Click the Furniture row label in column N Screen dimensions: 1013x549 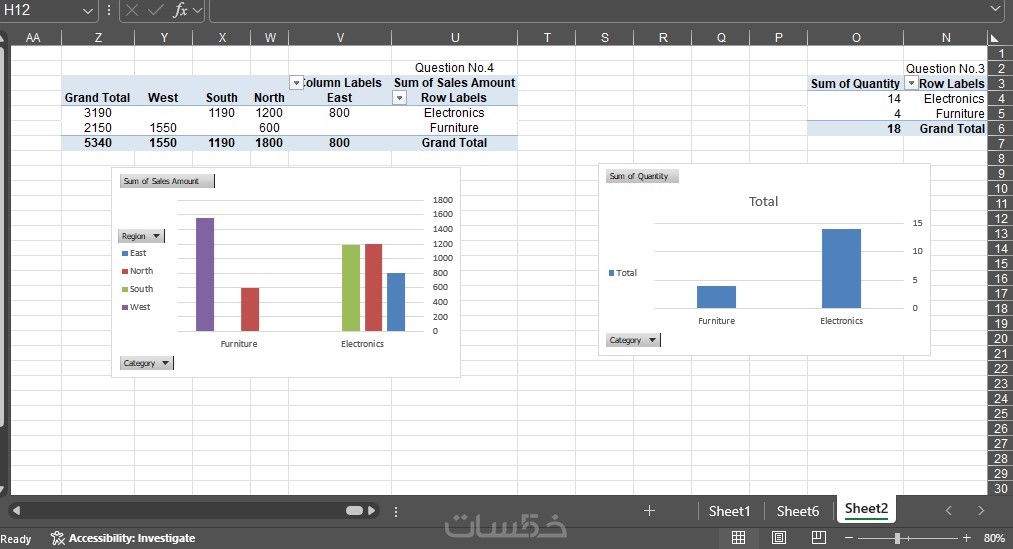(945, 114)
